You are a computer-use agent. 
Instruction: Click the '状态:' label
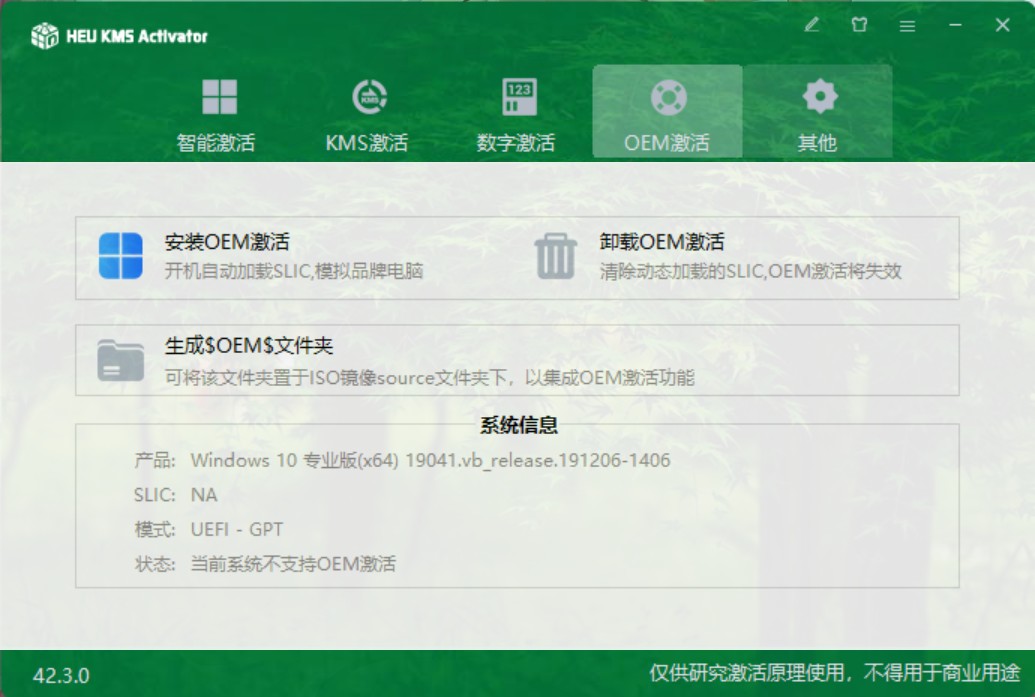(155, 564)
